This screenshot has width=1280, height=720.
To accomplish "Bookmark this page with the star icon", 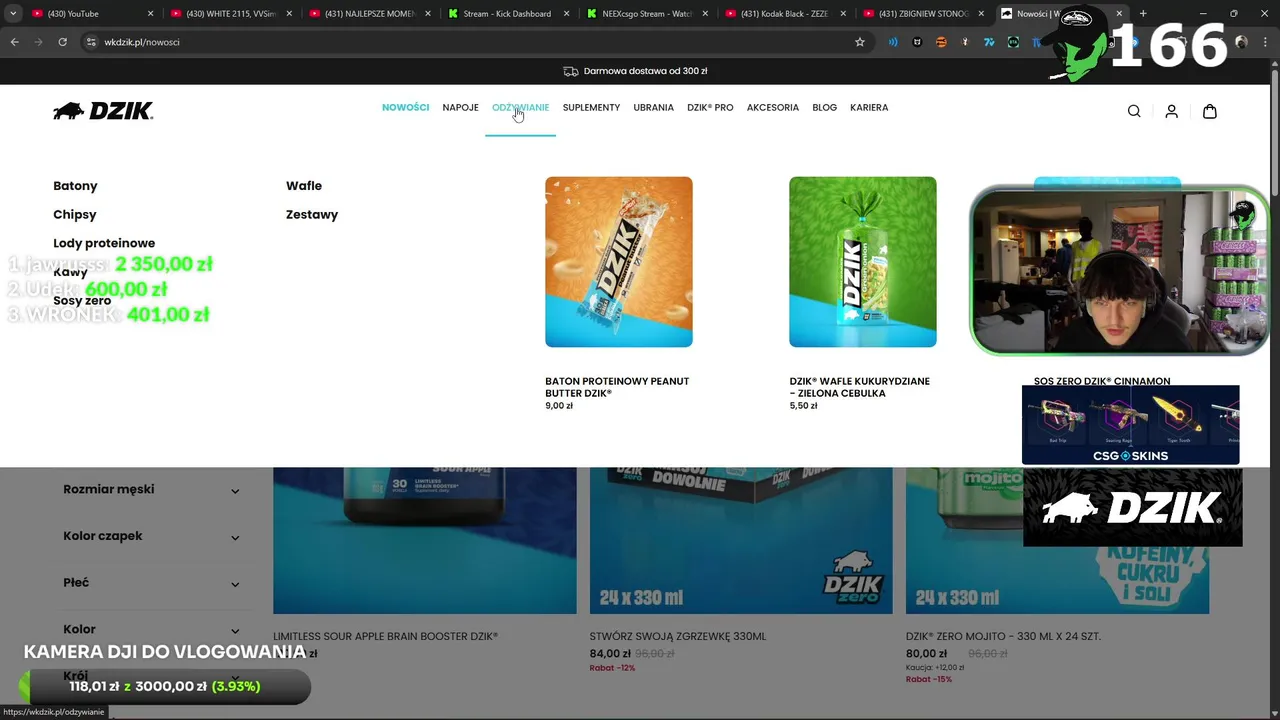I will click(x=859, y=42).
